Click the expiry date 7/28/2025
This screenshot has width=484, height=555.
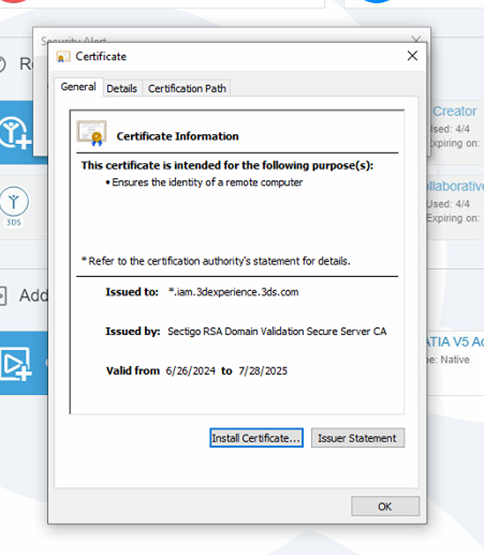coord(263,371)
